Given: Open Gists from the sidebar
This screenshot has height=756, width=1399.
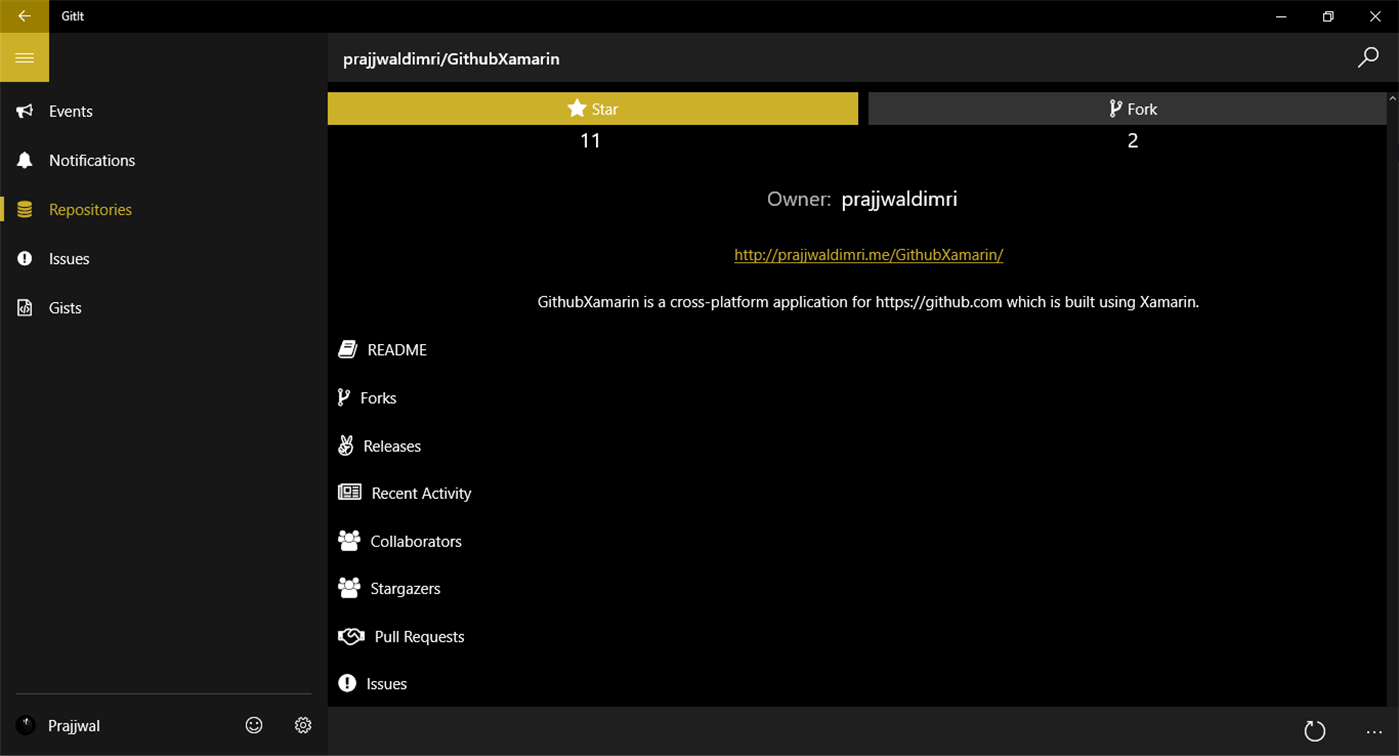Looking at the screenshot, I should [65, 307].
